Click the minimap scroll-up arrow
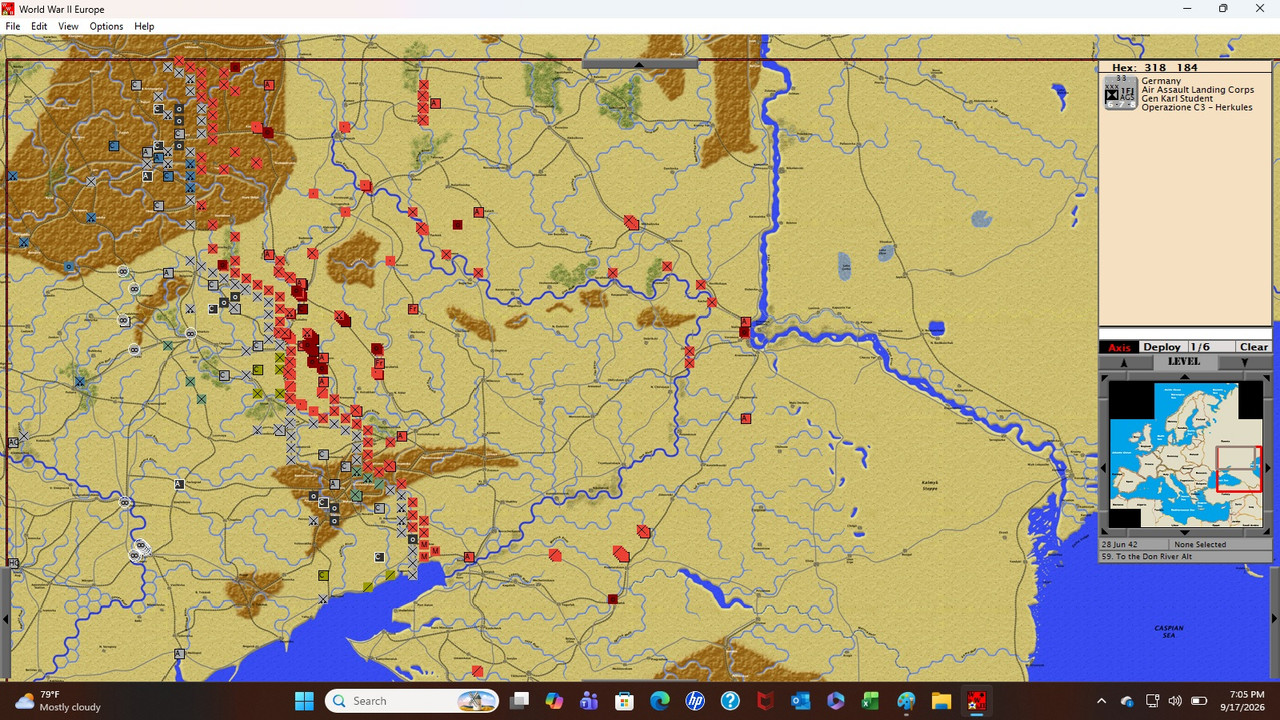This screenshot has height=720, width=1280. coord(1185,376)
